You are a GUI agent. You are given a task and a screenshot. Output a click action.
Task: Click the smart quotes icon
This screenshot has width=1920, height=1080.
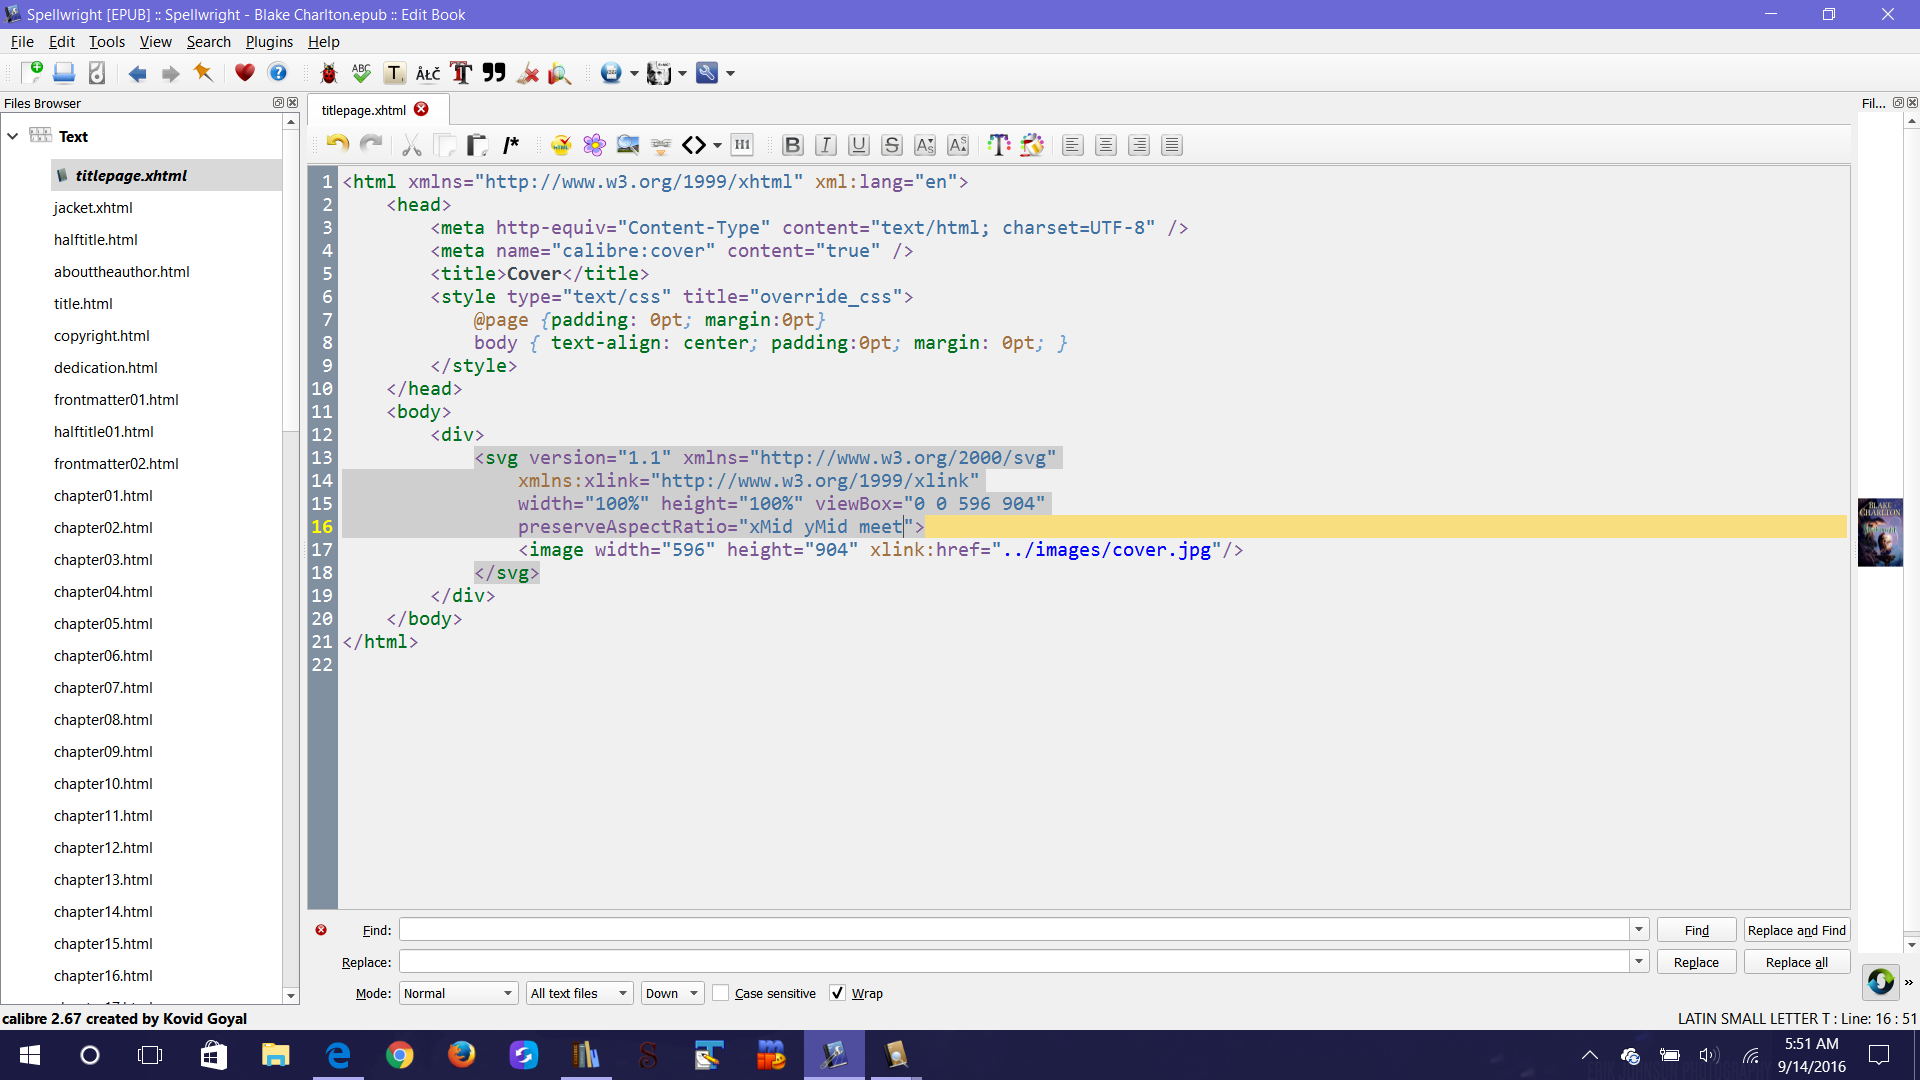point(494,73)
